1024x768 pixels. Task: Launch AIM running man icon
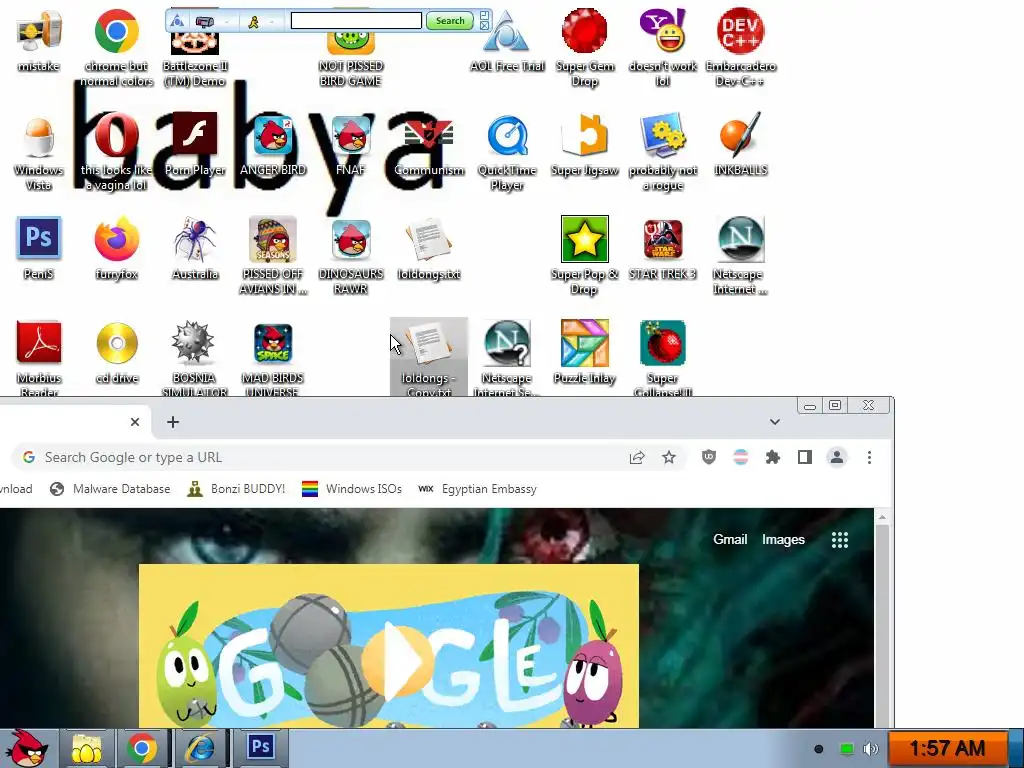[253, 22]
